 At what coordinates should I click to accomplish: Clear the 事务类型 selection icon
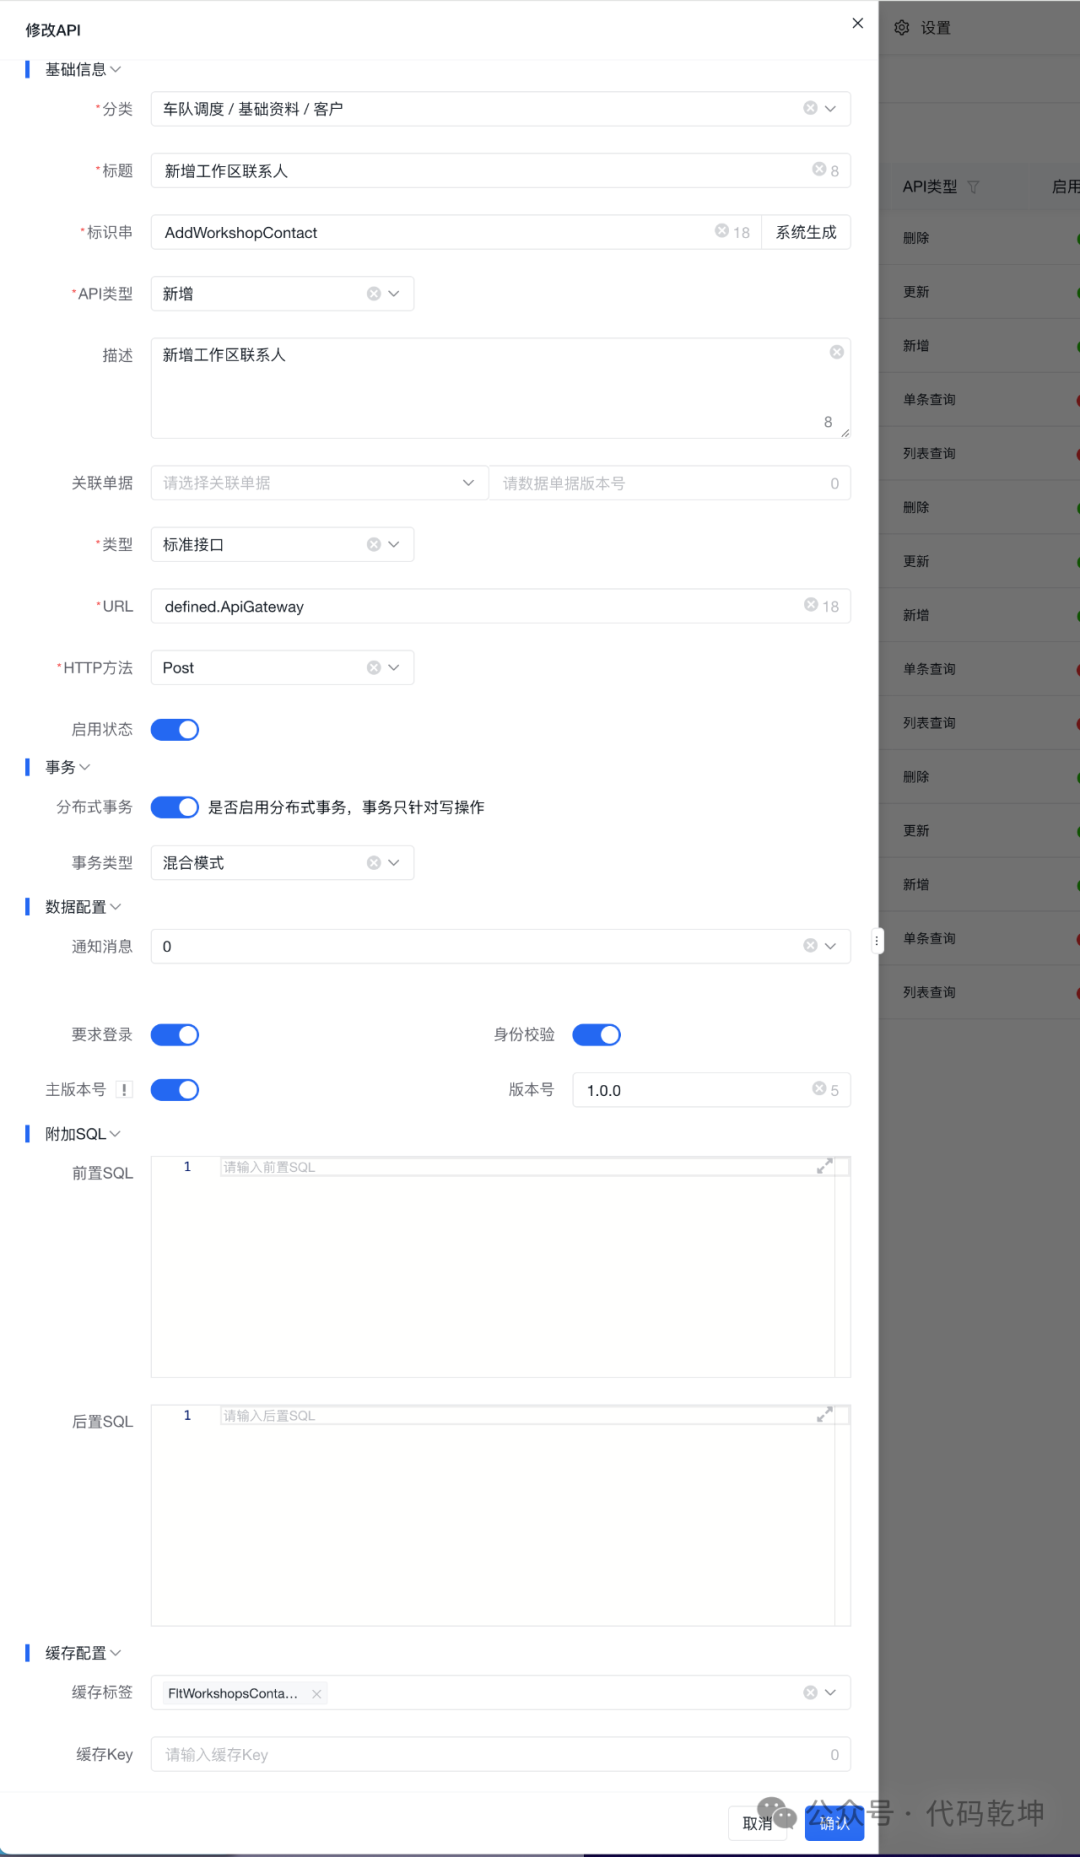tap(373, 862)
